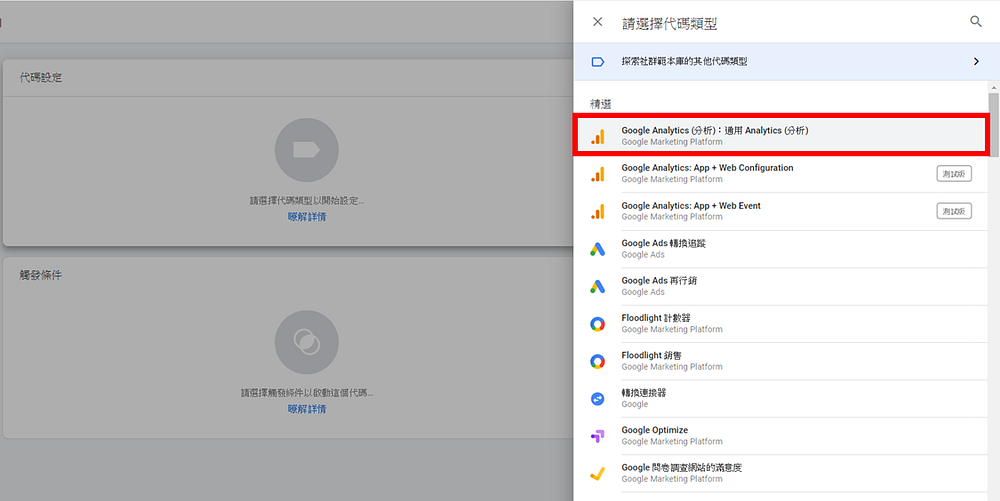Select Google Optimize tag type
The width and height of the screenshot is (1000, 501).
pos(782,435)
